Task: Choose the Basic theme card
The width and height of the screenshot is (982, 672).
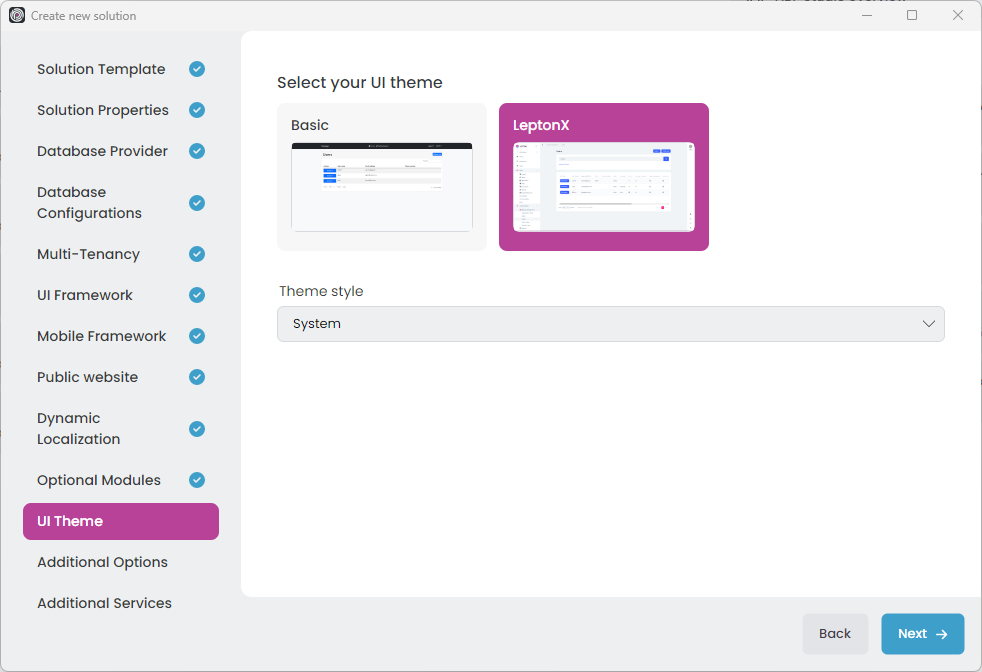Action: coord(382,177)
